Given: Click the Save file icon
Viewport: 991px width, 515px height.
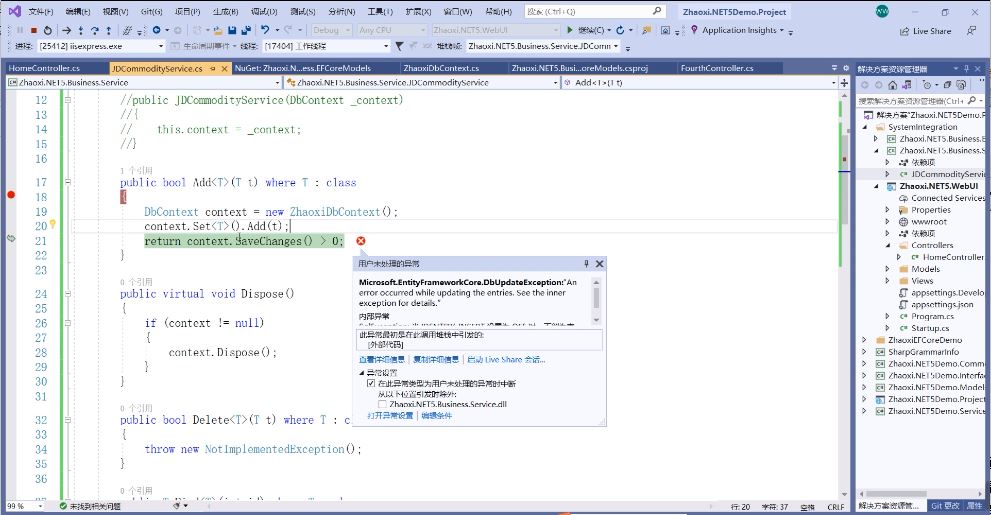Looking at the screenshot, I should tap(232, 30).
